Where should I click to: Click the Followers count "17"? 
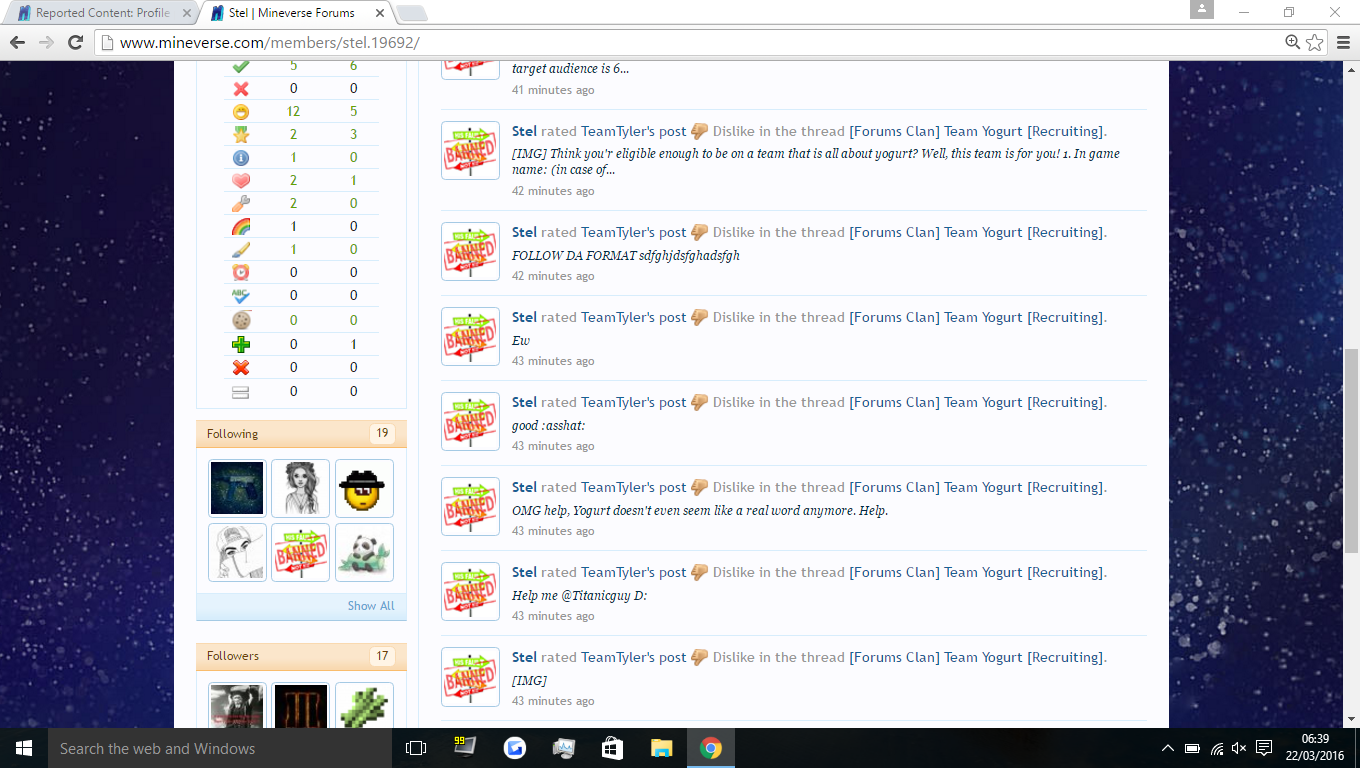pos(382,656)
